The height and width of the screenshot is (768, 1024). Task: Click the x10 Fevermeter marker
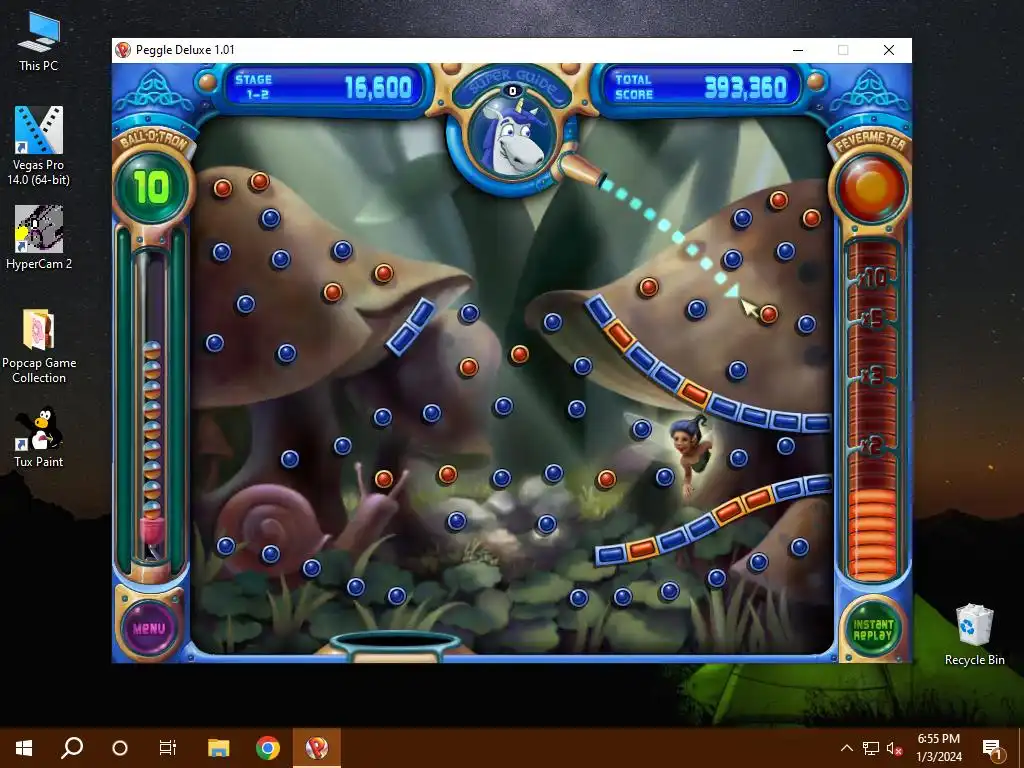(873, 278)
